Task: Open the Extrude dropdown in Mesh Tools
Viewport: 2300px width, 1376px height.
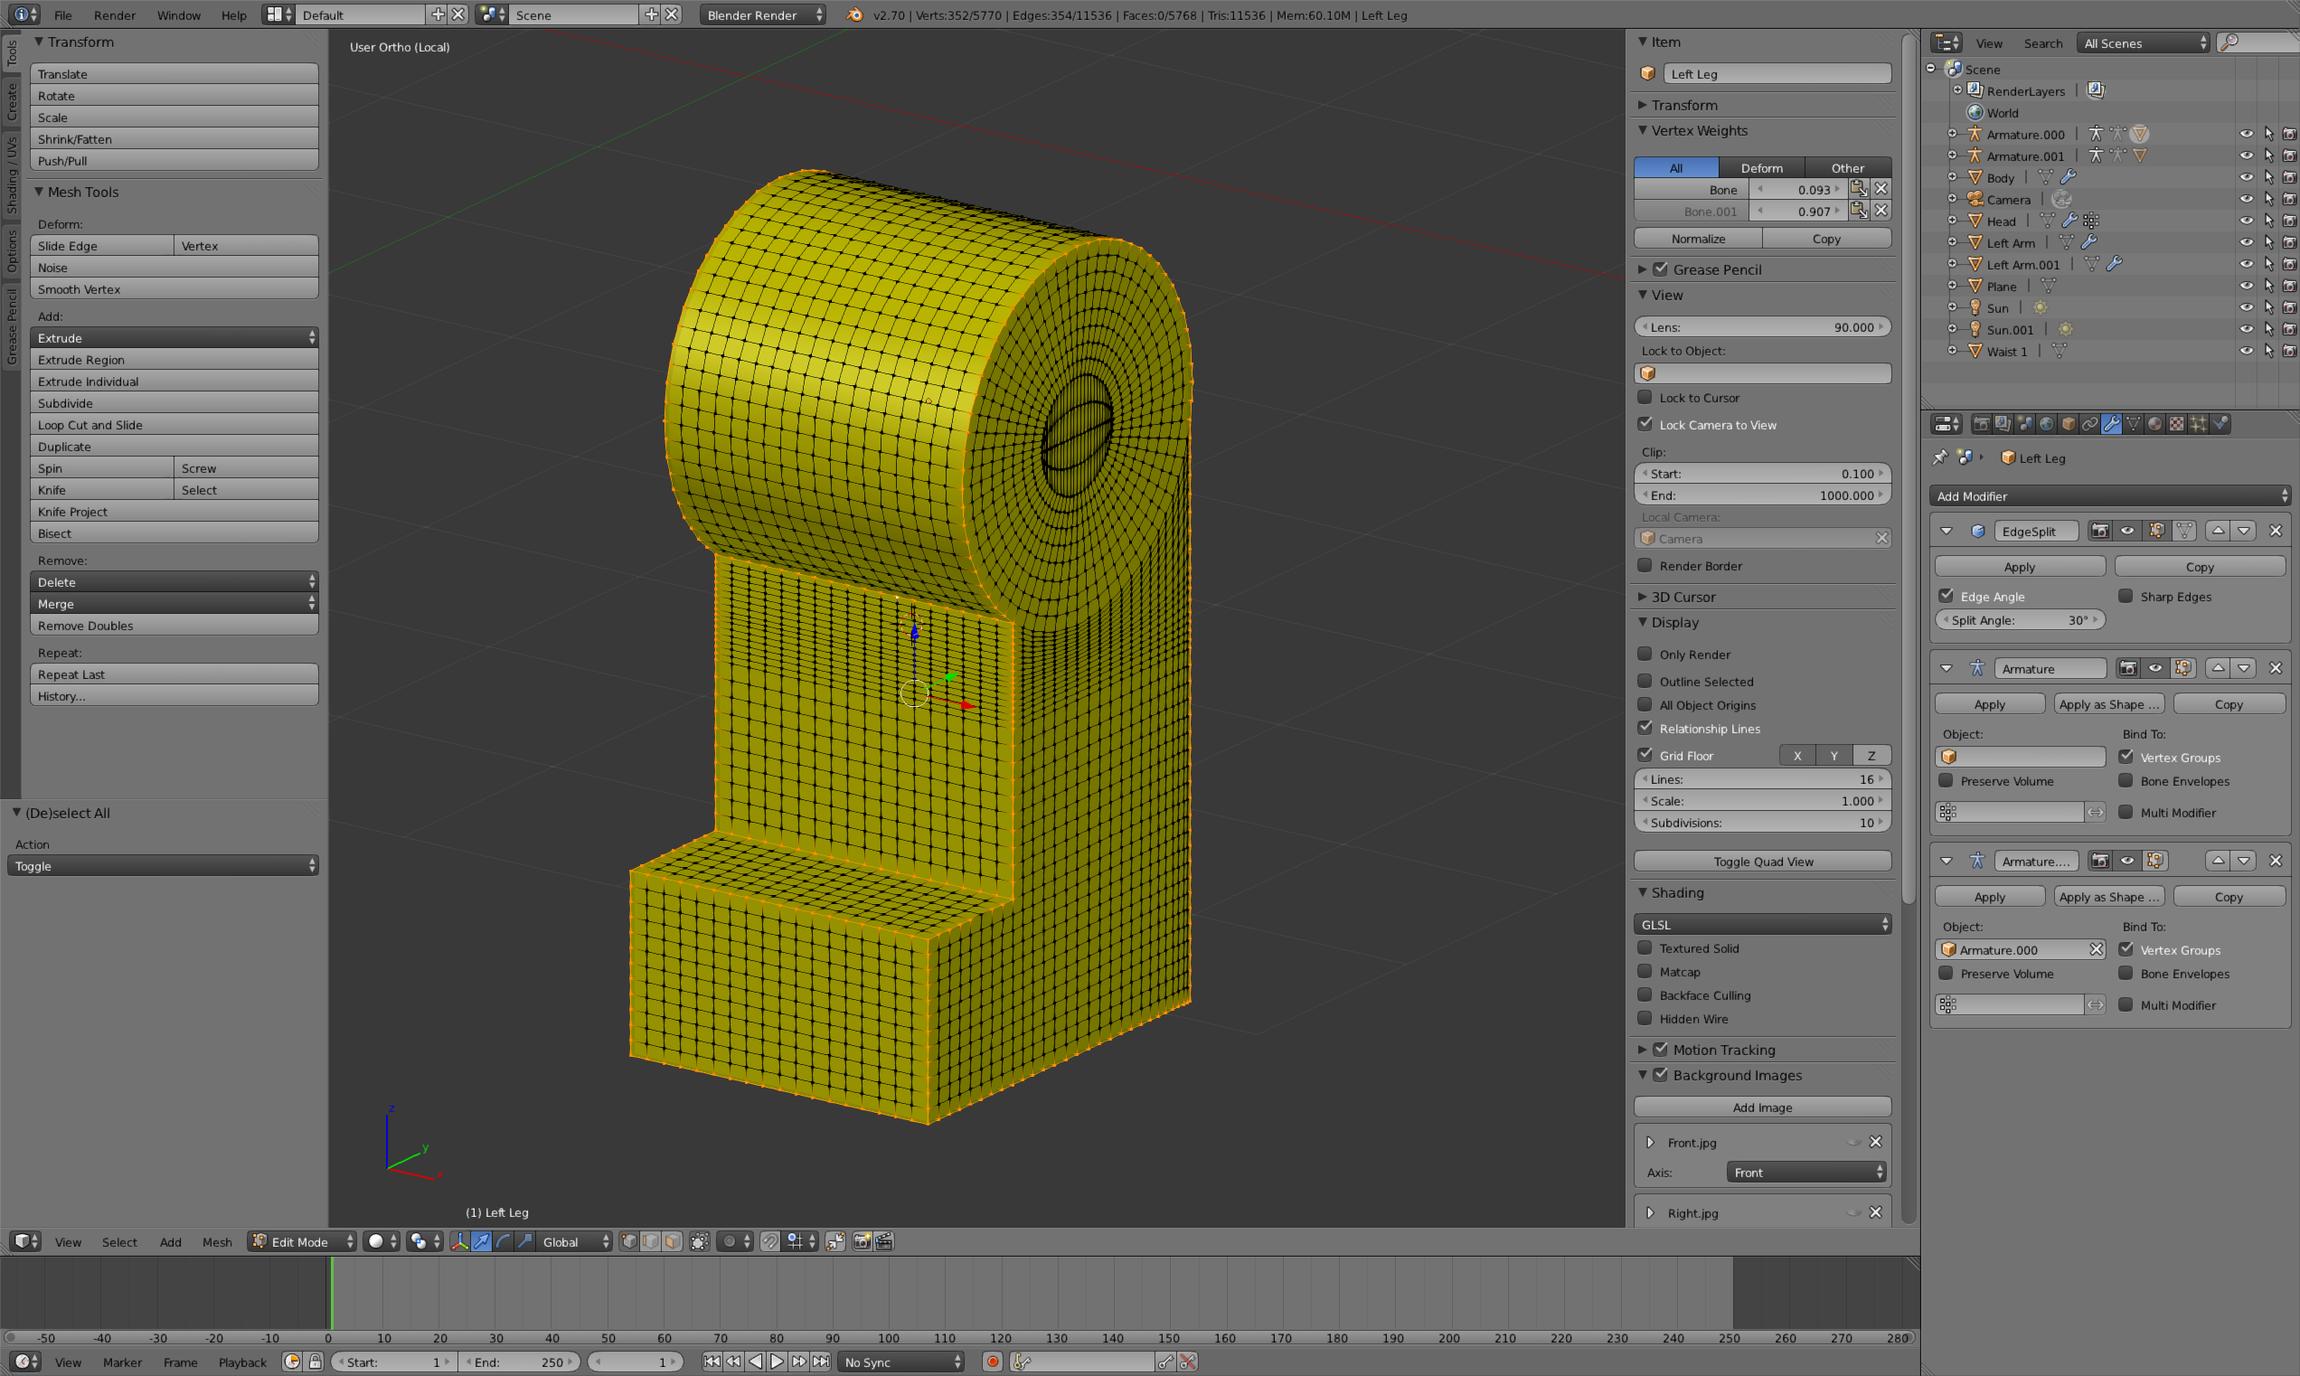Action: pyautogui.click(x=174, y=338)
